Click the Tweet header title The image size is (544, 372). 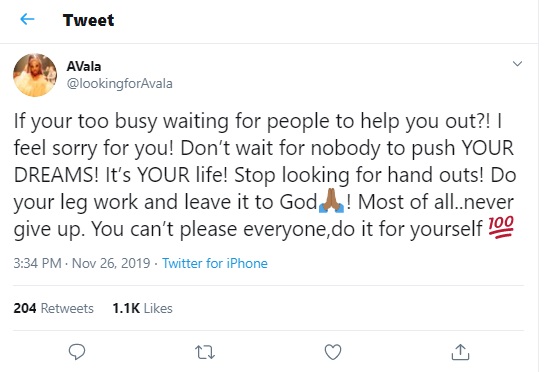click(x=88, y=20)
